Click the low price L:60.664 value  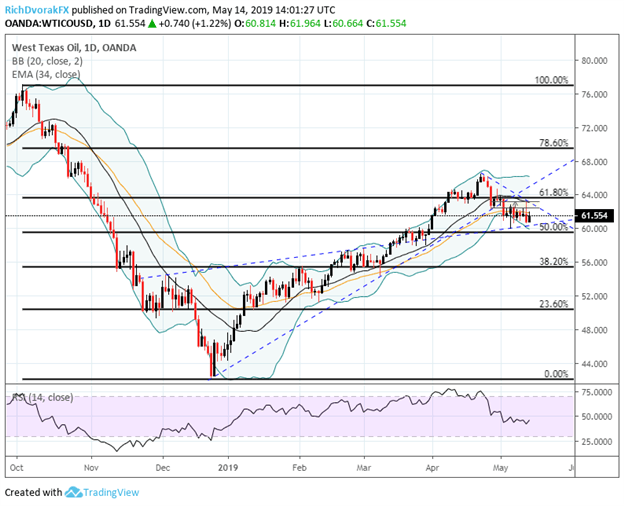(x=344, y=23)
